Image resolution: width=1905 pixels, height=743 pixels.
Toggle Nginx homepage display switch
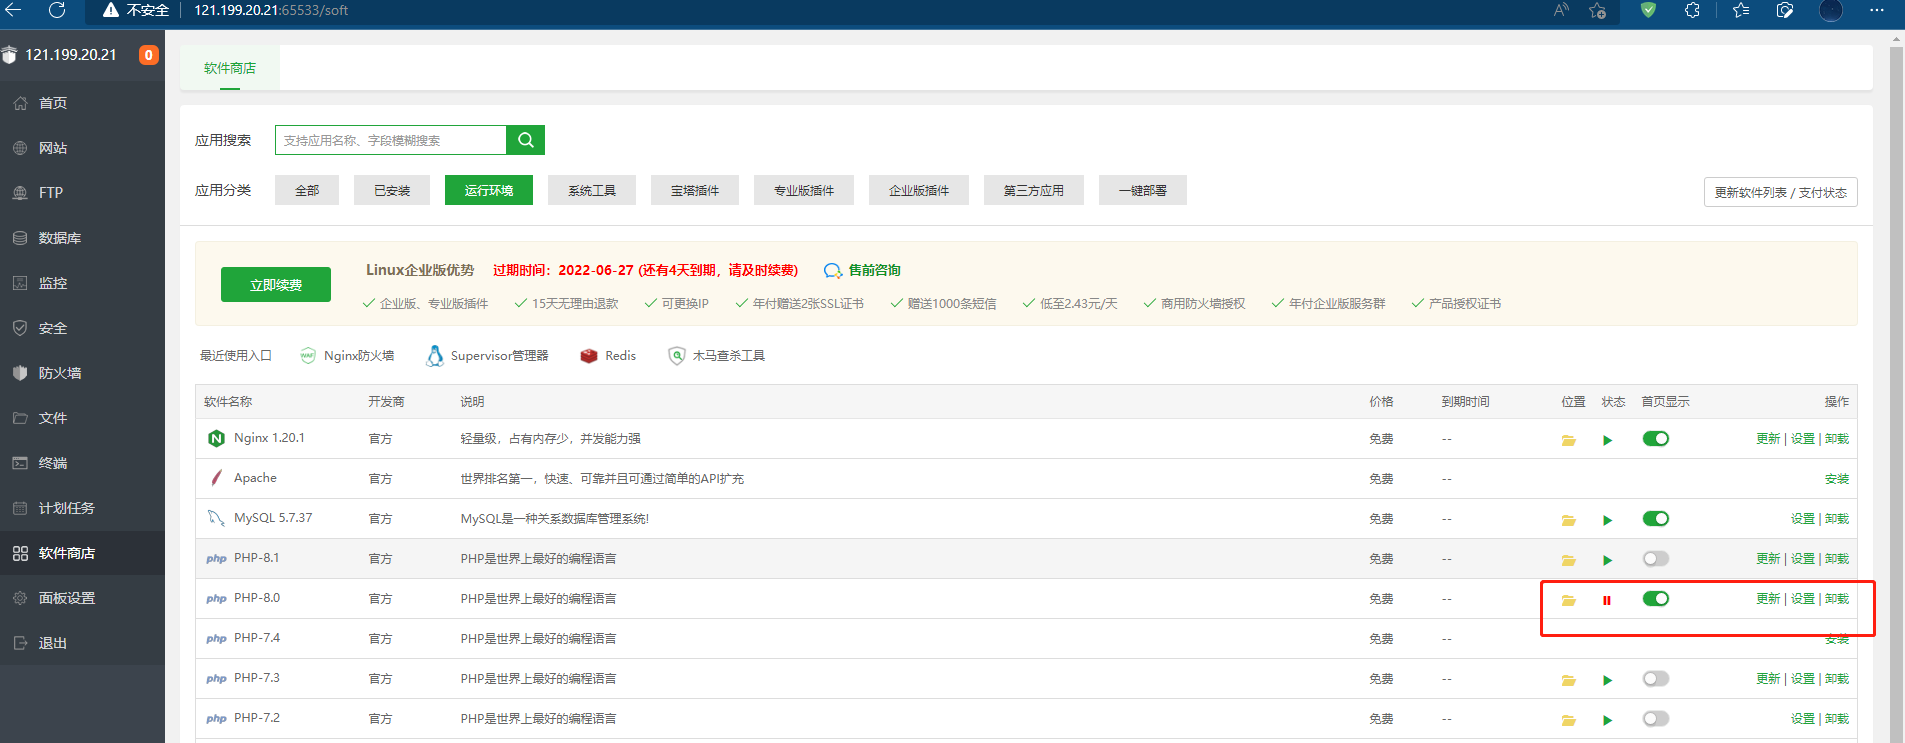(x=1656, y=439)
